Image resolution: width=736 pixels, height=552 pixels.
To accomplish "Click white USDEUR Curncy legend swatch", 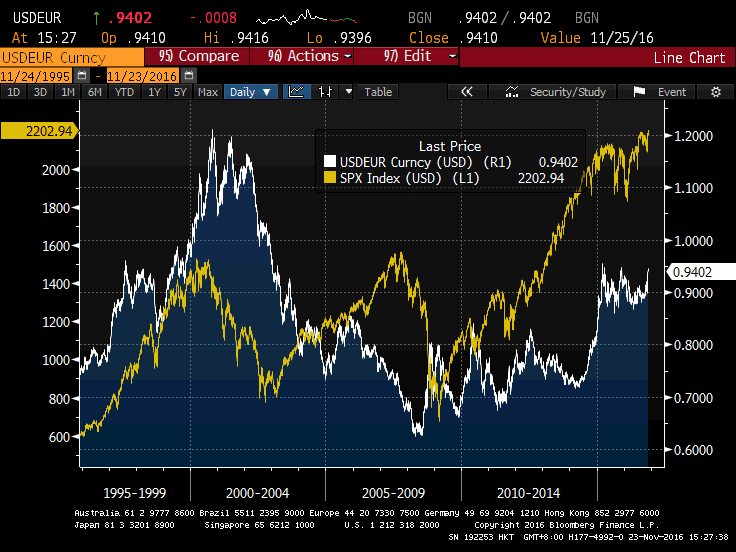I will (x=330, y=162).
